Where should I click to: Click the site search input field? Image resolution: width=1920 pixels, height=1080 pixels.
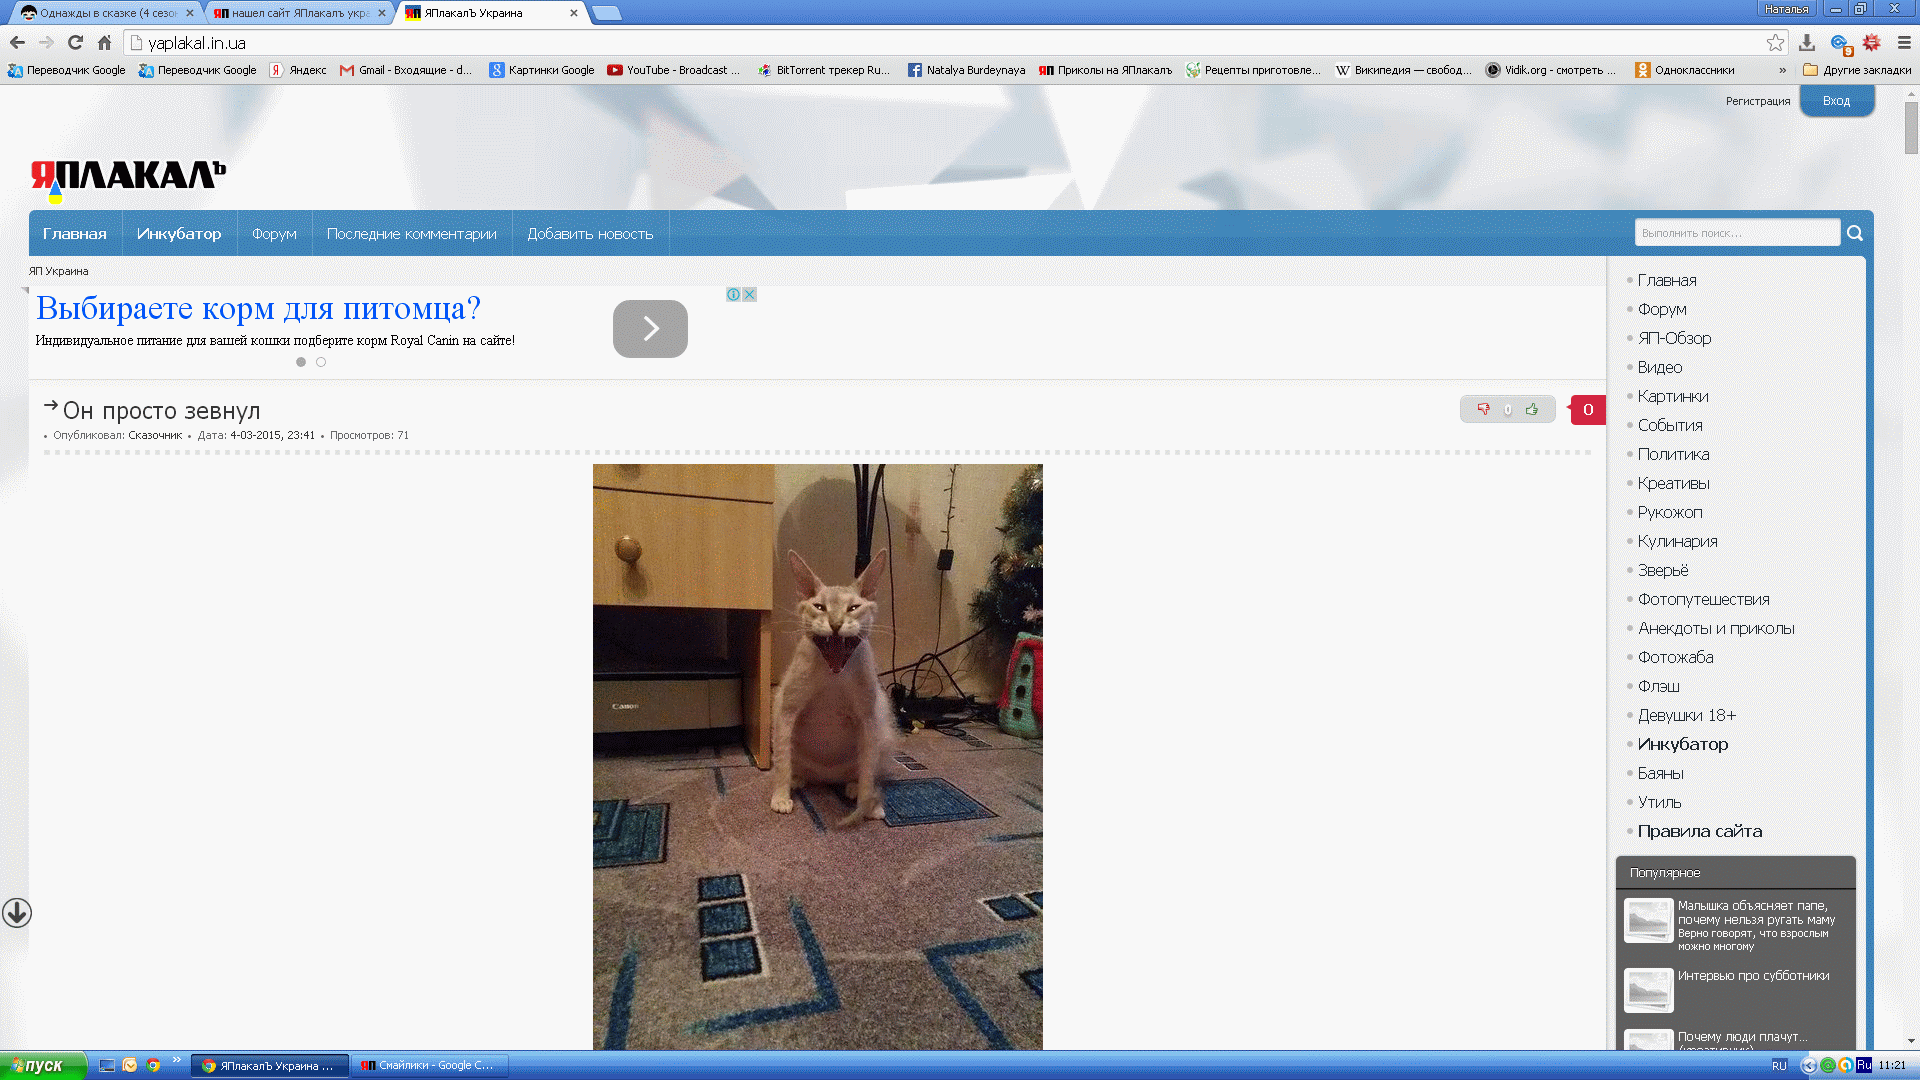click(1737, 233)
